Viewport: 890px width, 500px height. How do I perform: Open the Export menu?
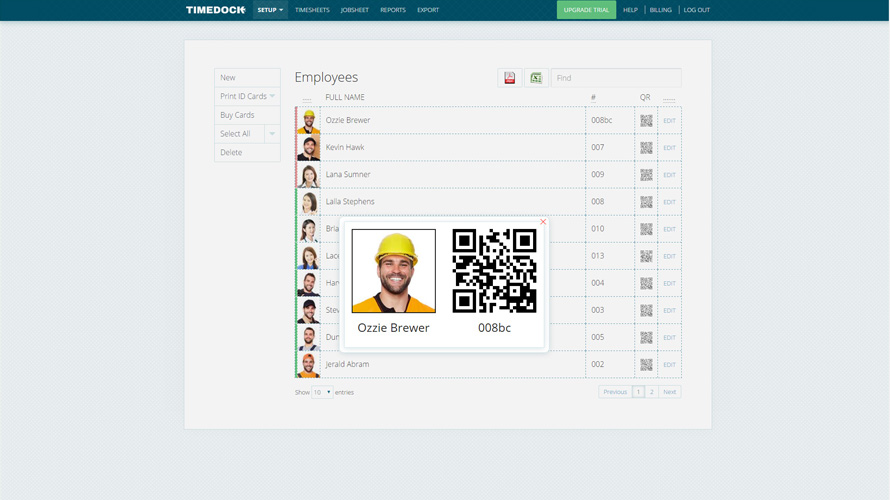click(x=428, y=10)
